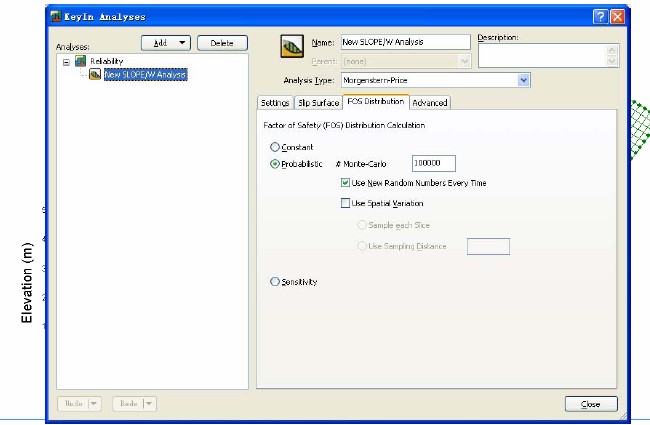Click the KeyIn Analyses title bar icon

[56, 16]
